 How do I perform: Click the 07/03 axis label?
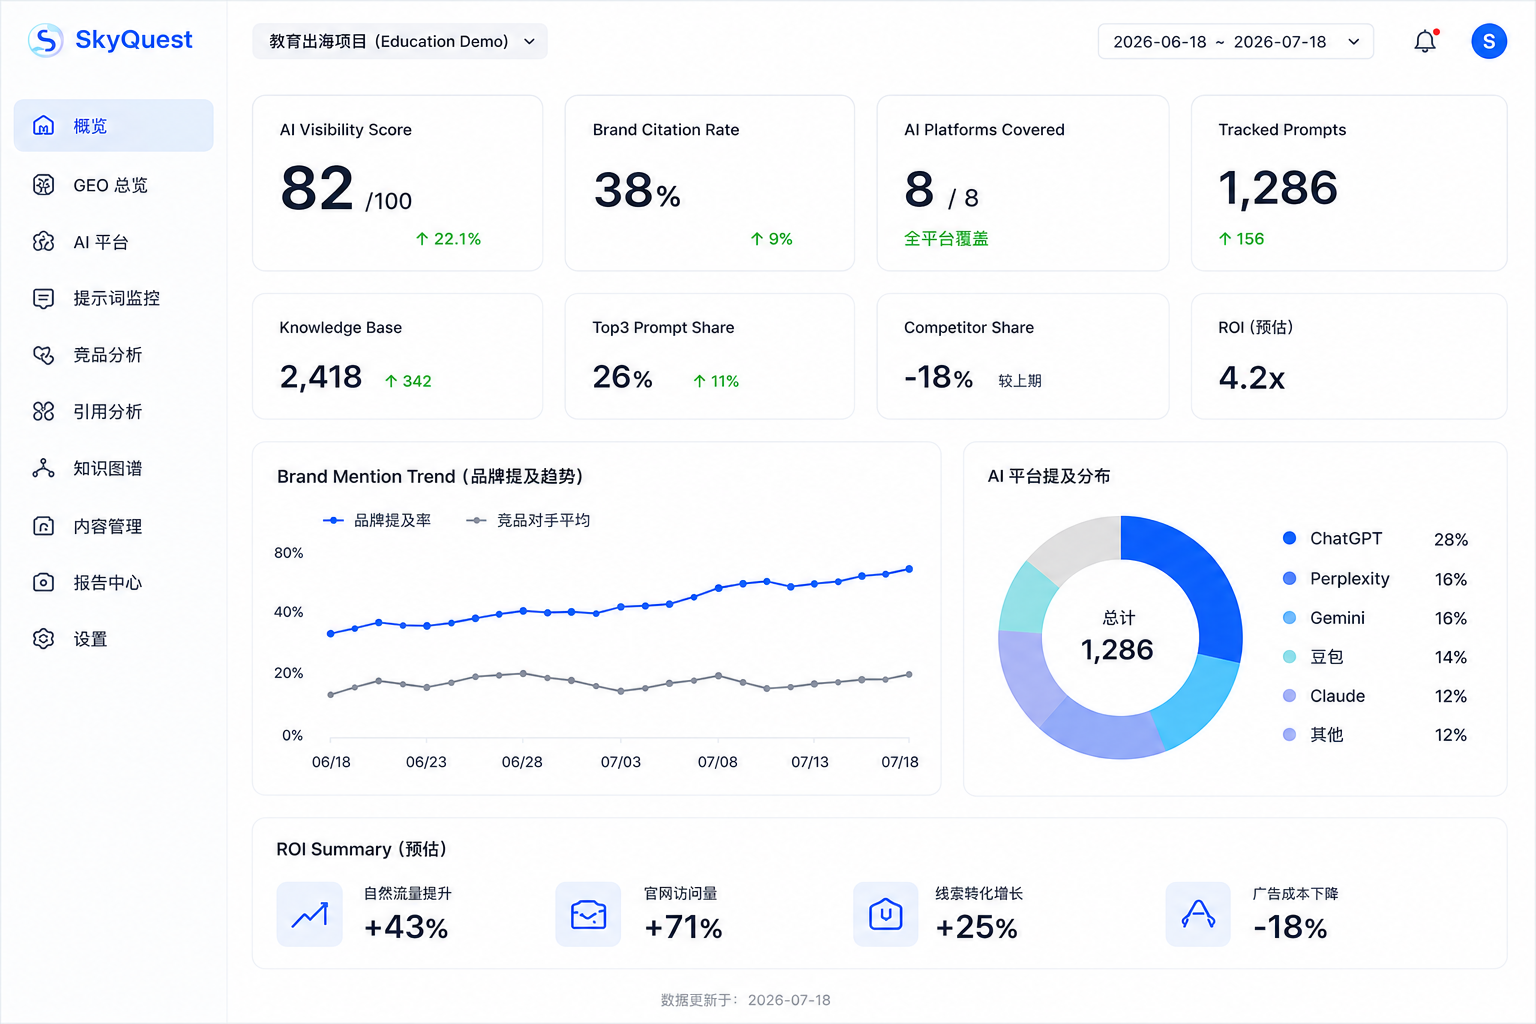point(620,762)
